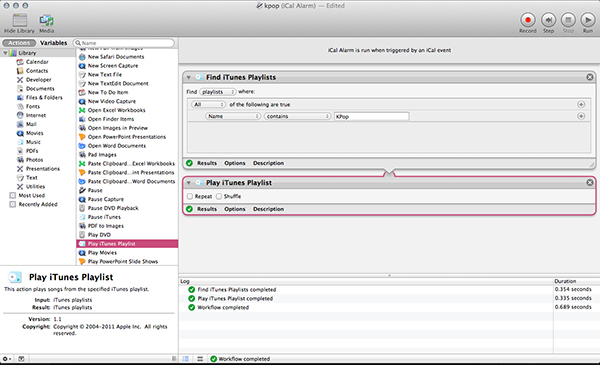Image resolution: width=600 pixels, height=365 pixels.
Task: Click the Step workflow icon
Action: [548, 20]
